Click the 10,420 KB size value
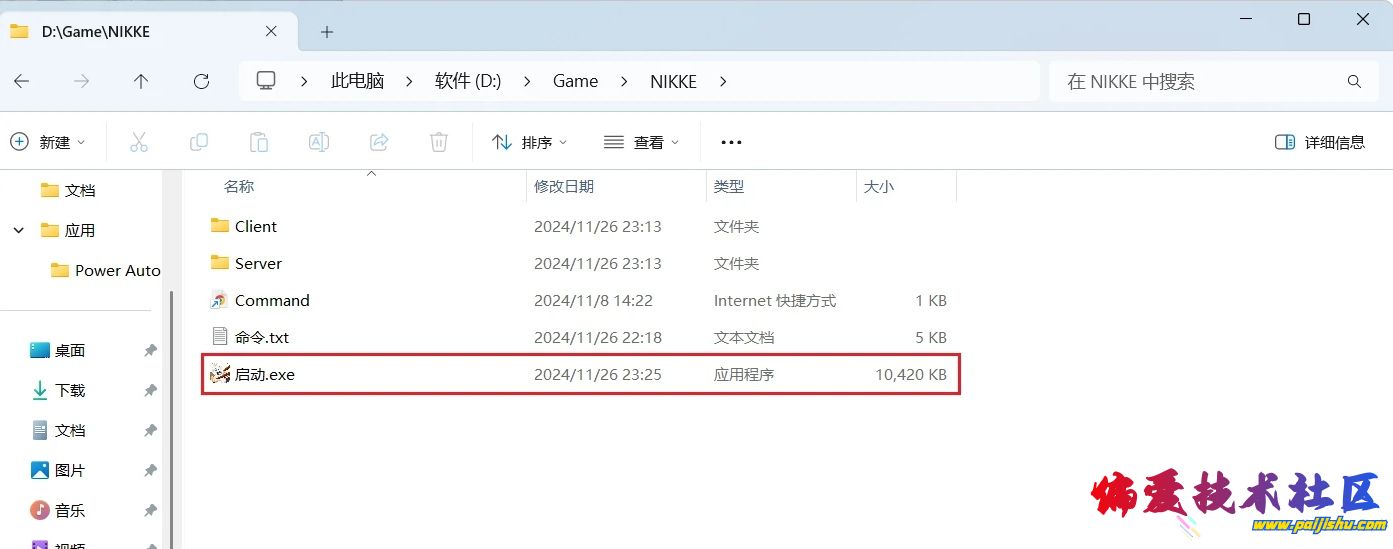Viewport: 1393px width, 549px height. point(911,374)
